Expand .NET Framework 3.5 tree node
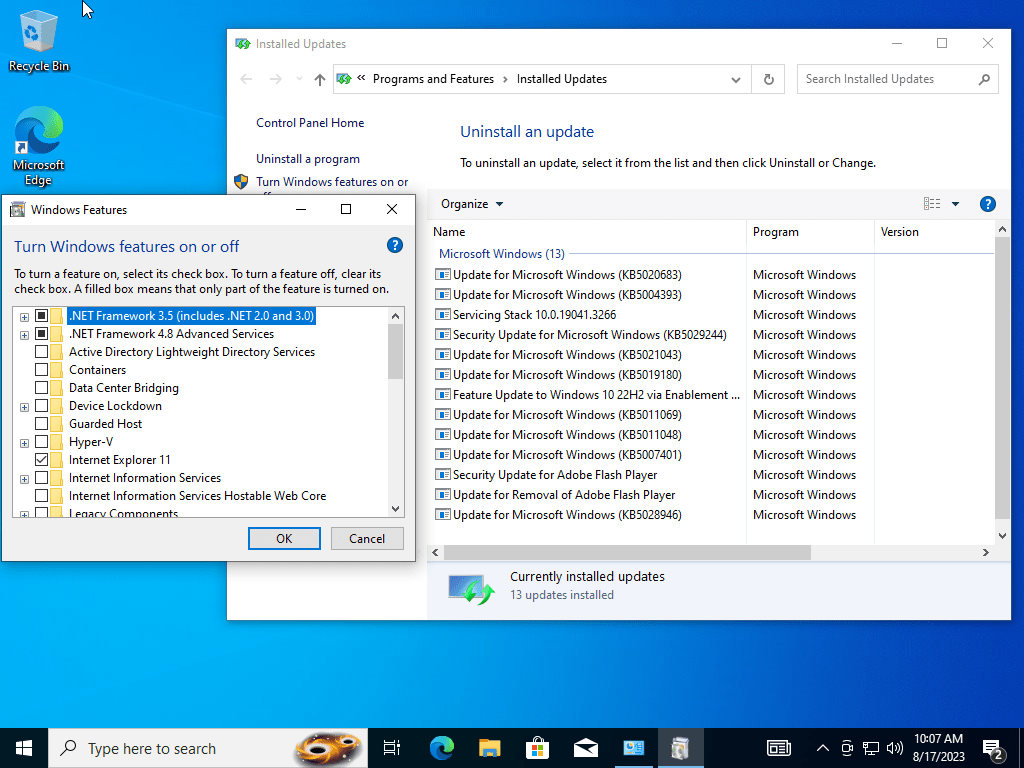The height and width of the screenshot is (768, 1024). (24, 317)
